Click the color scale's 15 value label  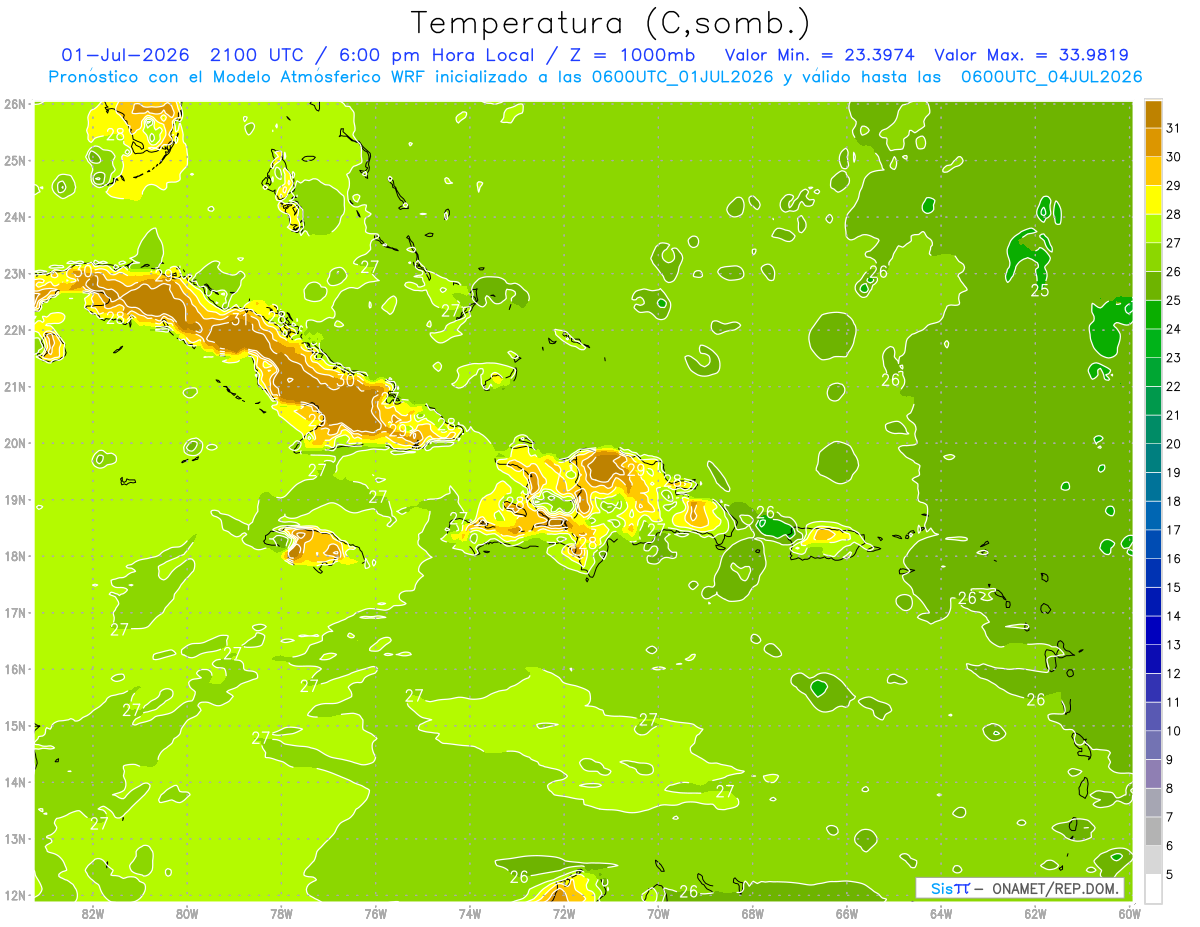(1174, 587)
